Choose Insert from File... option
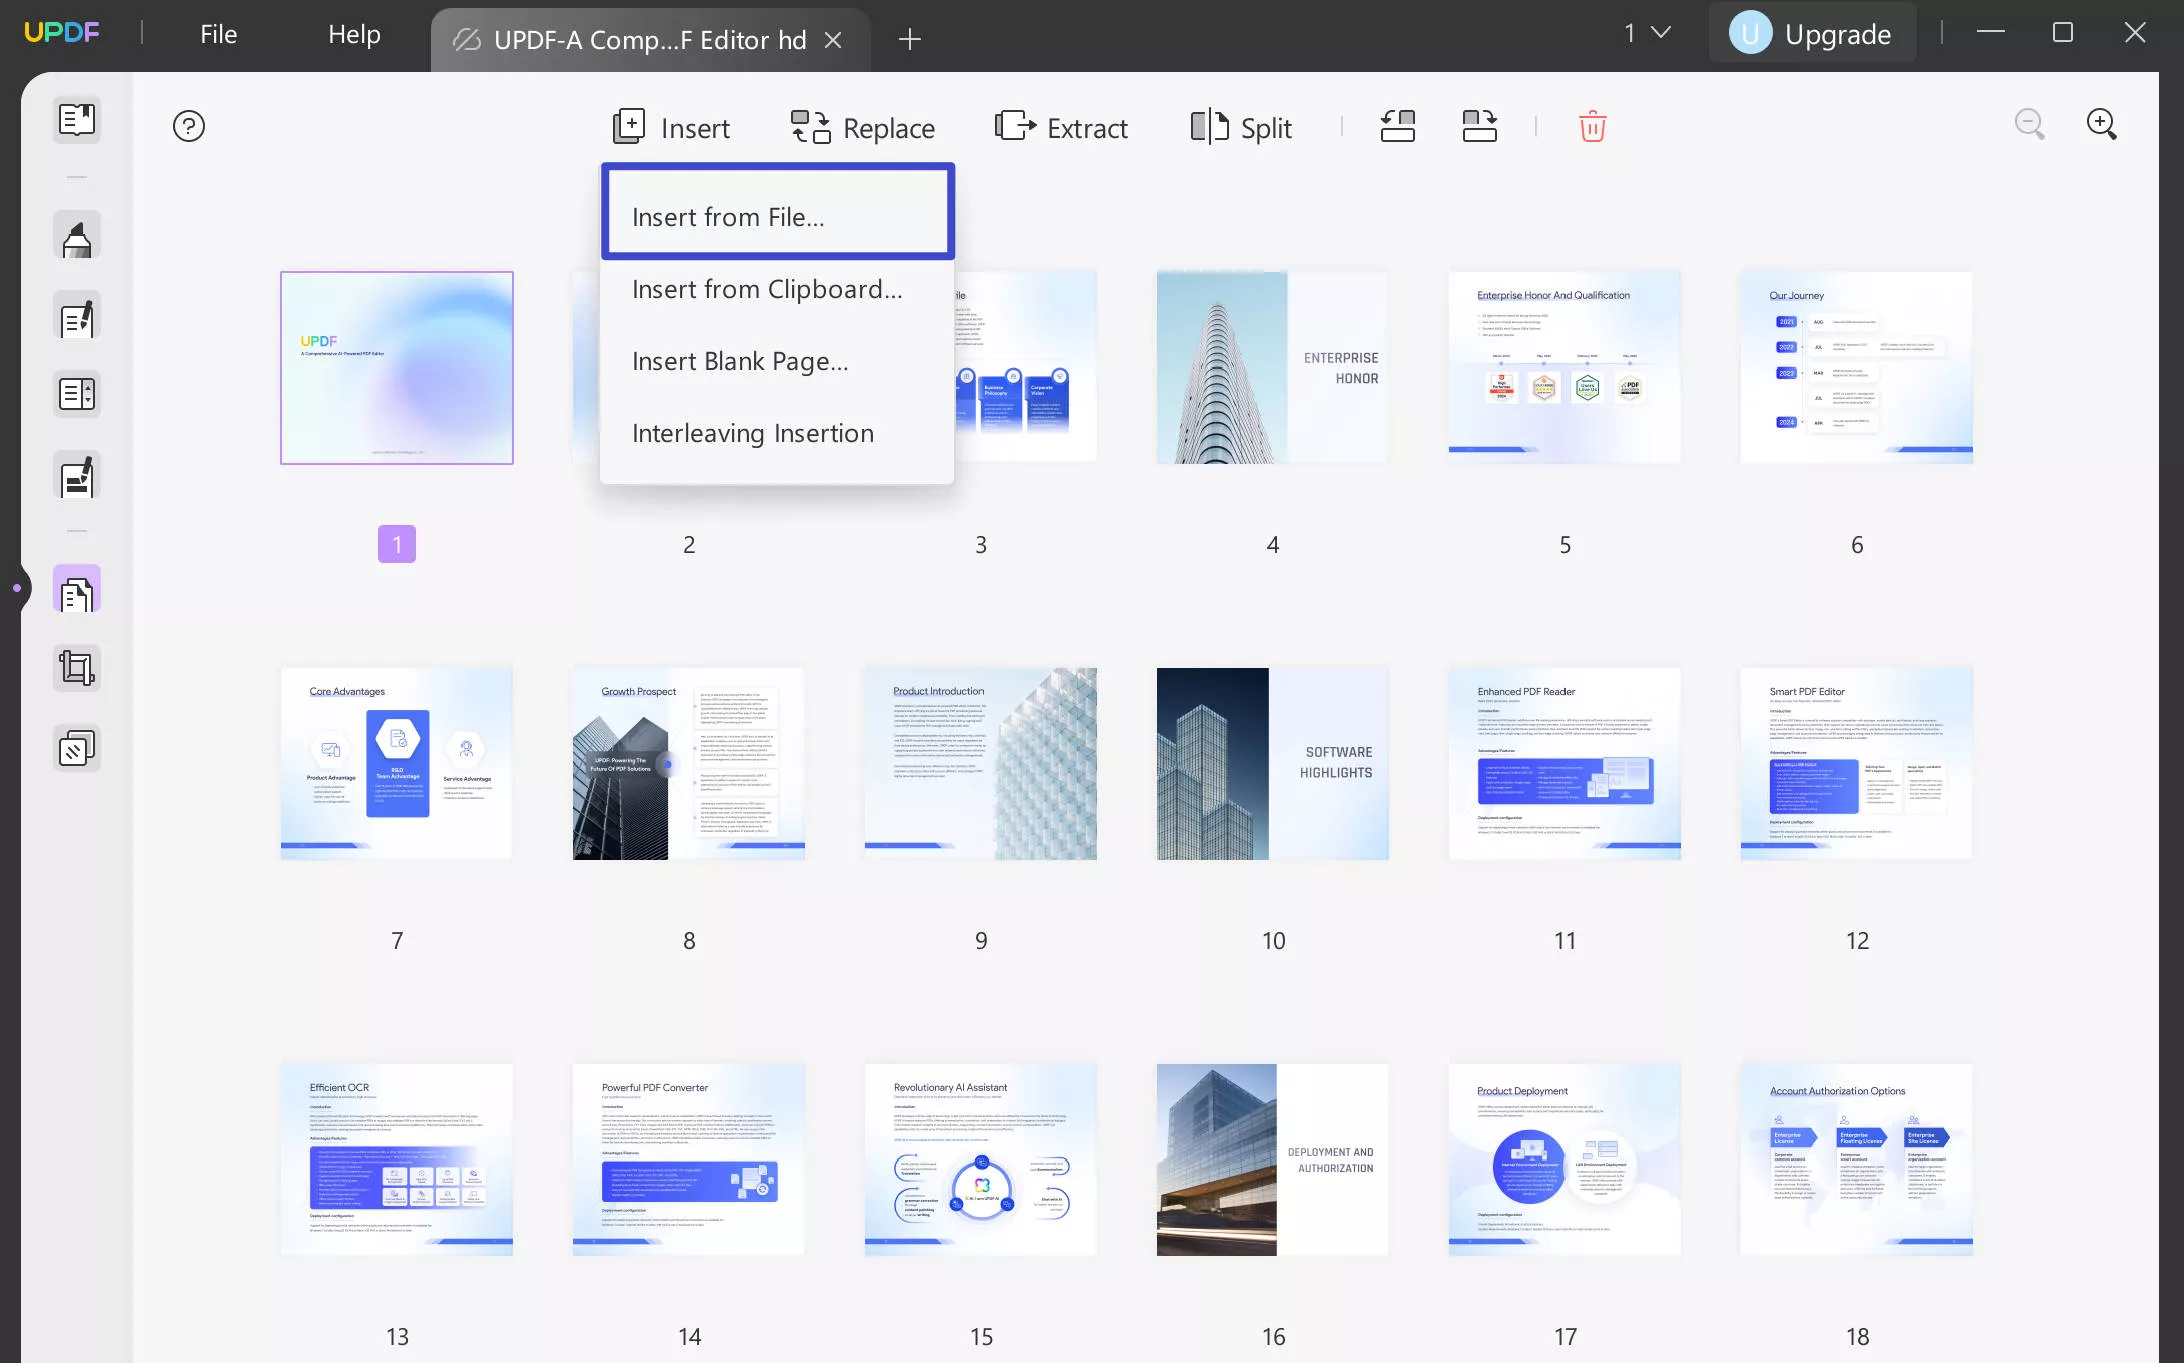Screen dimensions: 2184x1363 pyautogui.click(x=778, y=216)
